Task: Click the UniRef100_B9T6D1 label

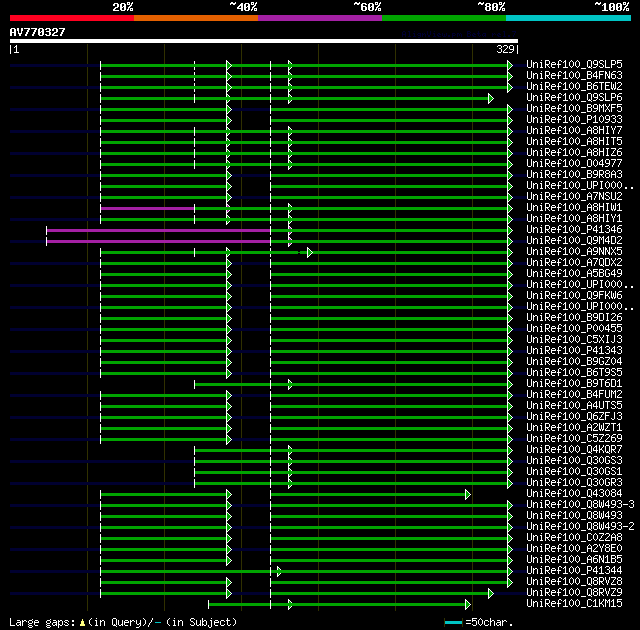Action: click(574, 384)
